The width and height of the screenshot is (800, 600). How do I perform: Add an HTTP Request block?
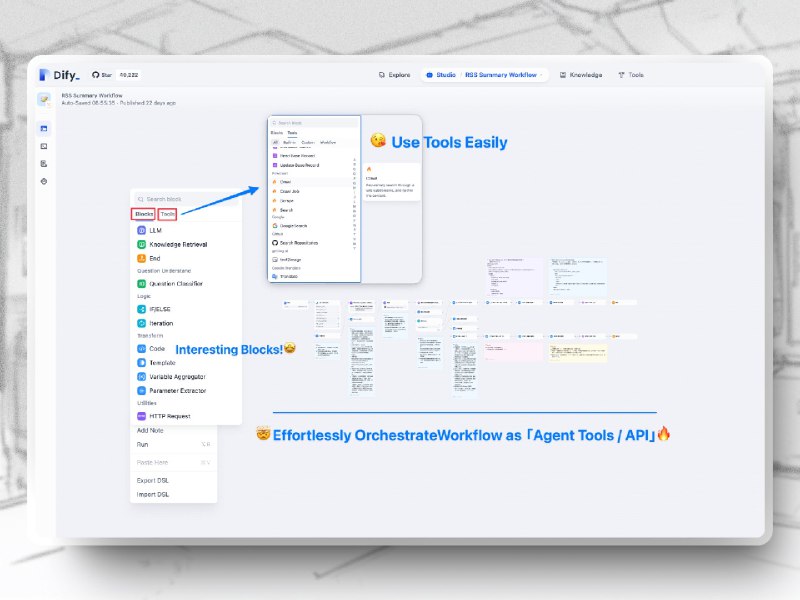(x=186, y=416)
